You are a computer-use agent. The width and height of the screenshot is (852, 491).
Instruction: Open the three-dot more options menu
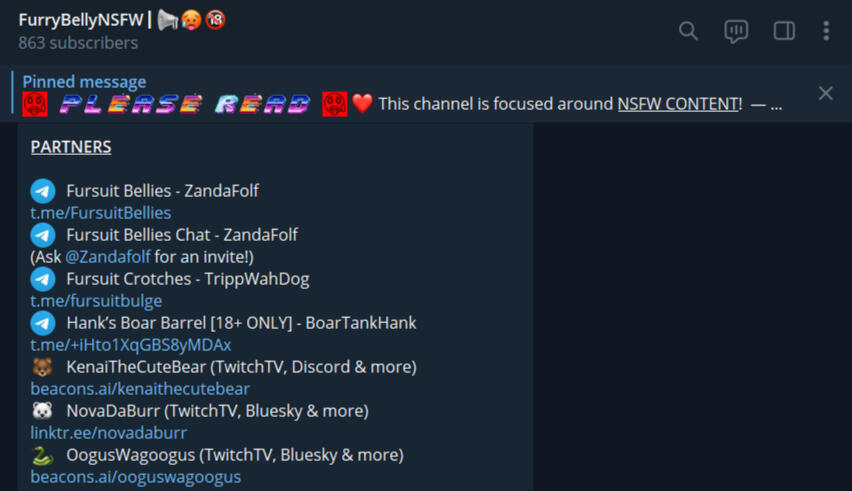[826, 31]
